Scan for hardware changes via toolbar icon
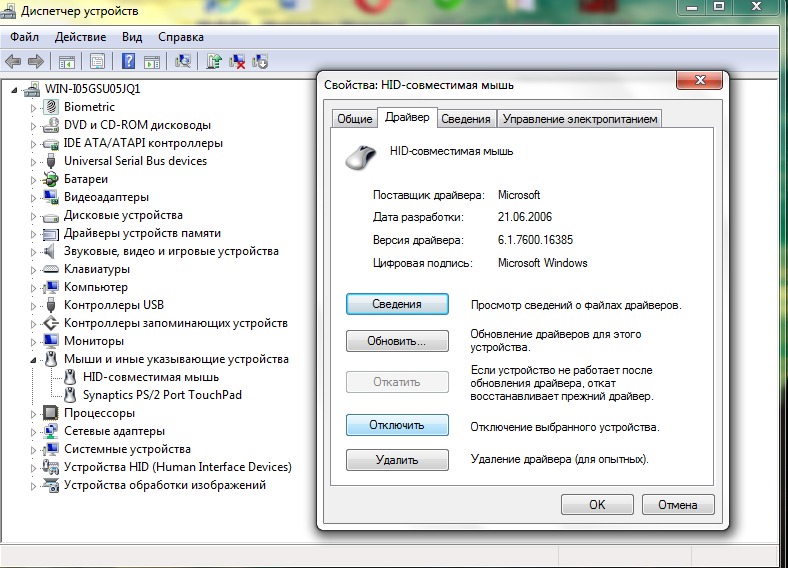 [183, 61]
